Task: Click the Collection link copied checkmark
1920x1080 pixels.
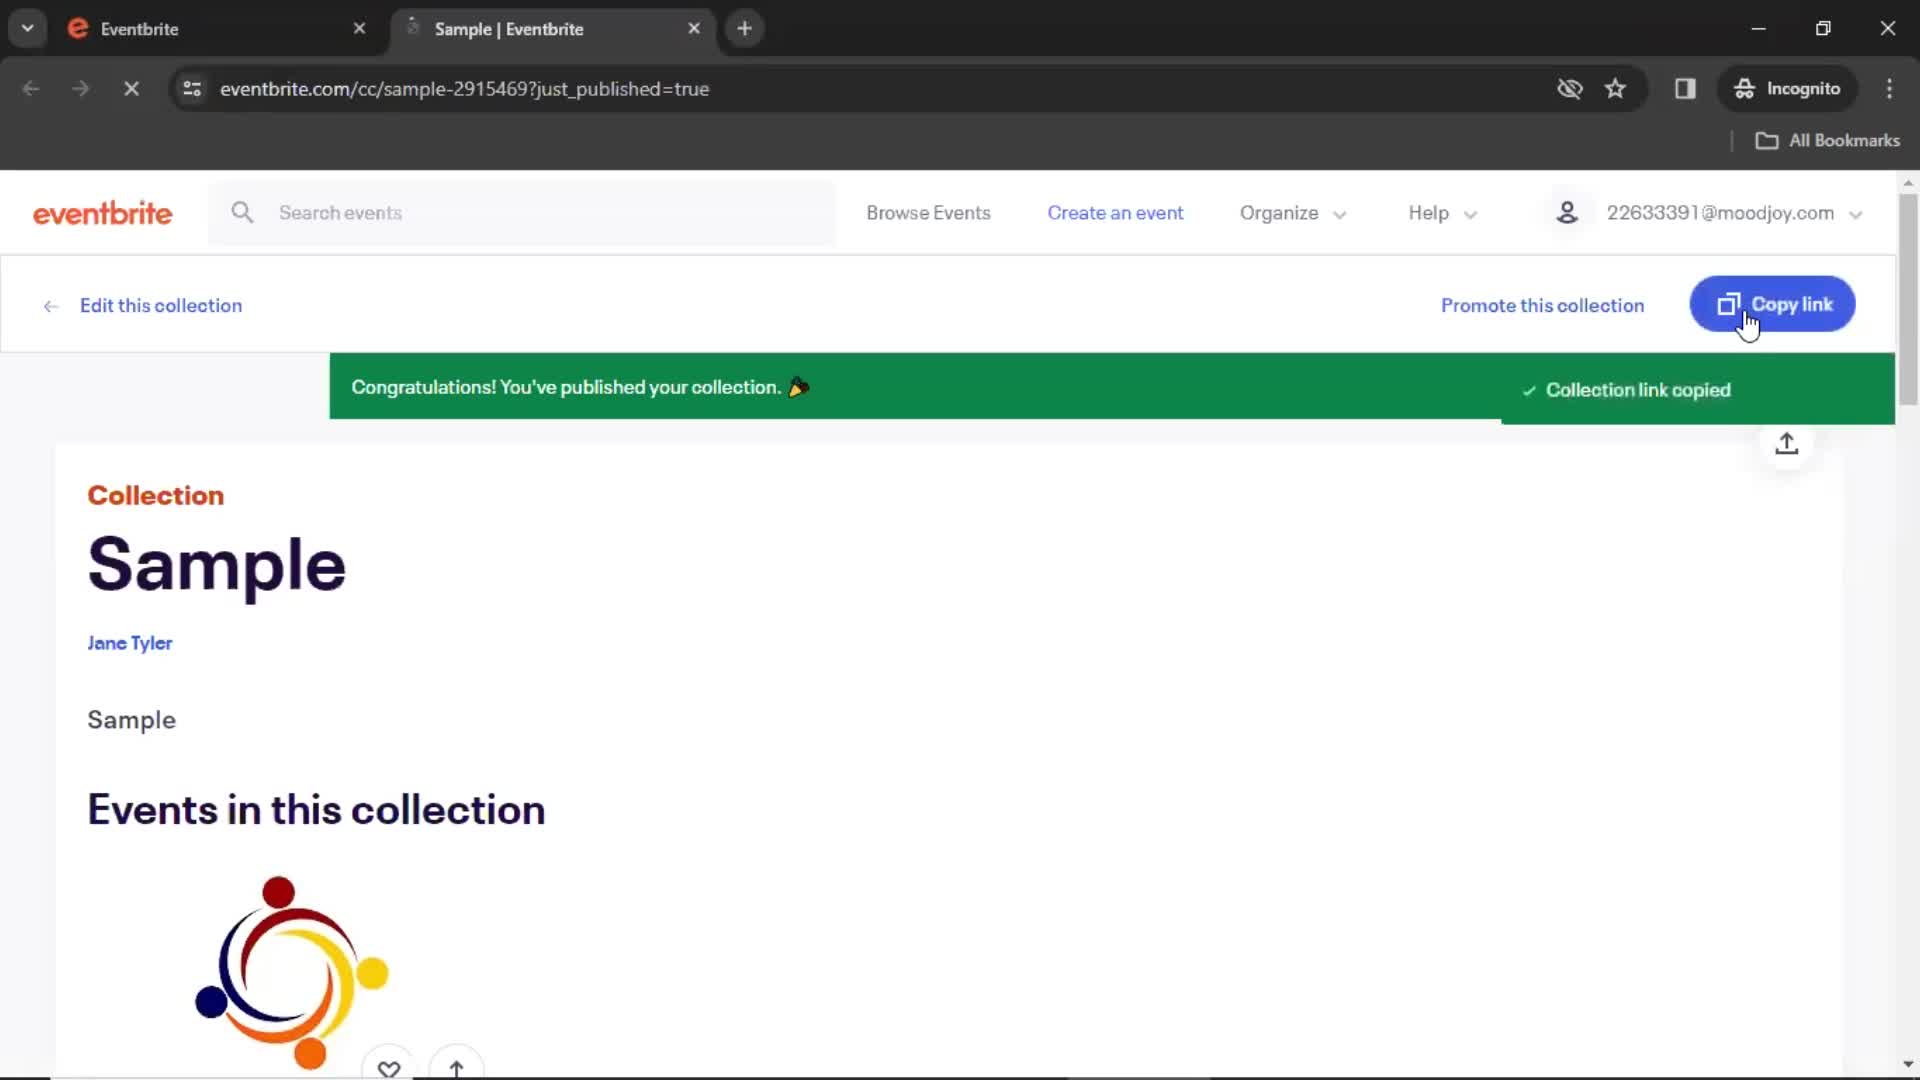Action: tap(1526, 389)
